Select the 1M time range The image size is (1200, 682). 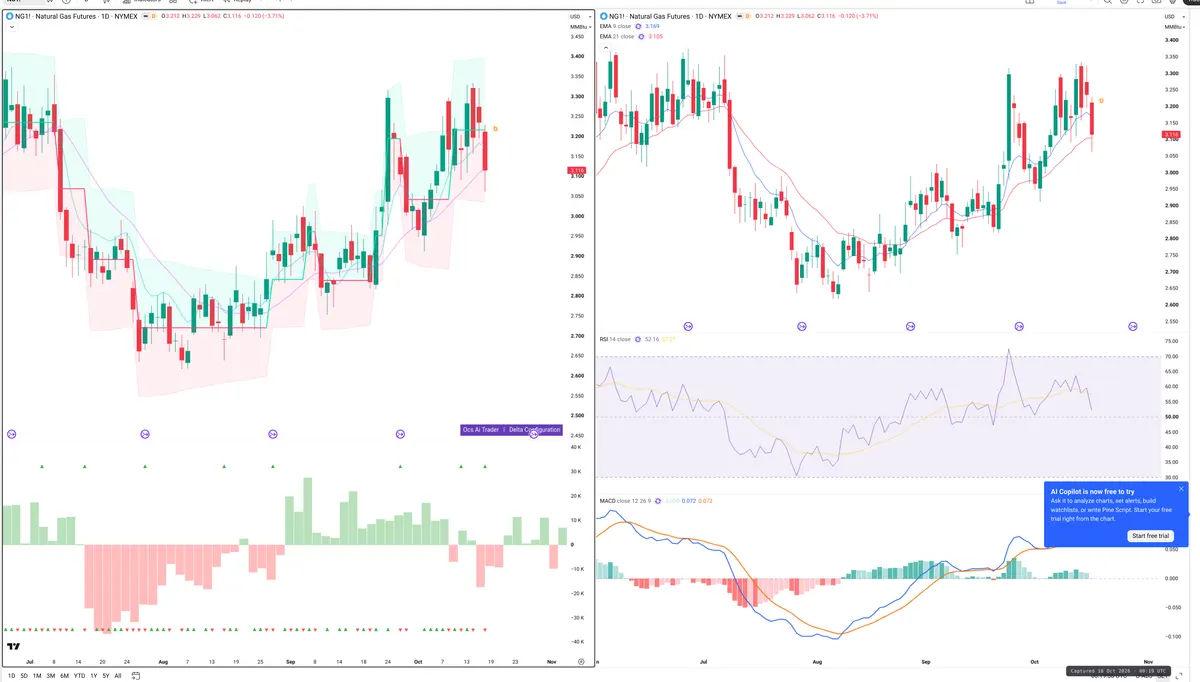click(x=37, y=676)
